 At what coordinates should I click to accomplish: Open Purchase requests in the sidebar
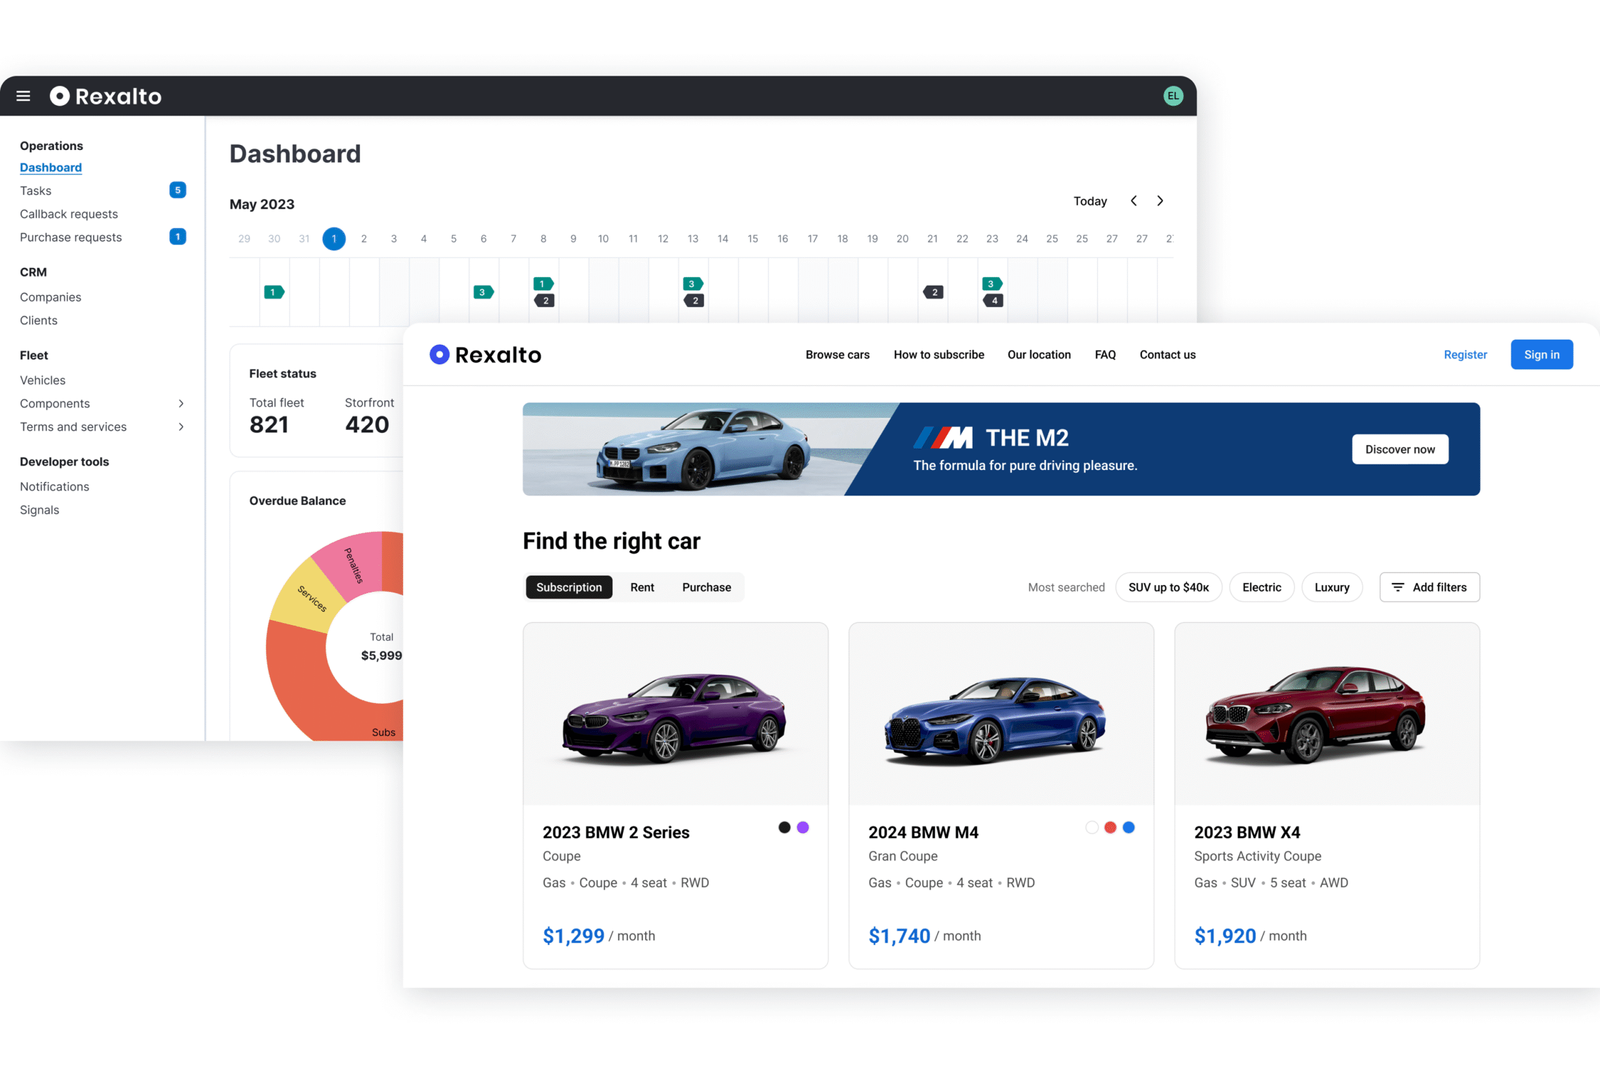71,237
